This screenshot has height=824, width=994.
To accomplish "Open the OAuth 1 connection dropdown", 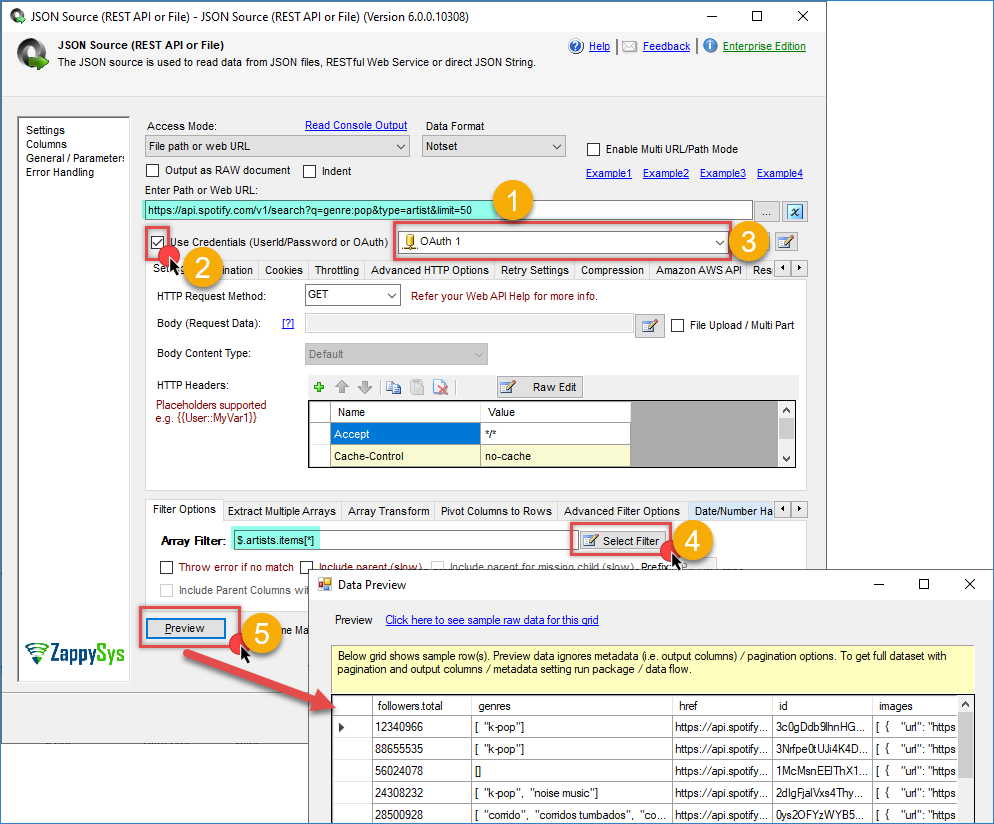I will (x=562, y=241).
